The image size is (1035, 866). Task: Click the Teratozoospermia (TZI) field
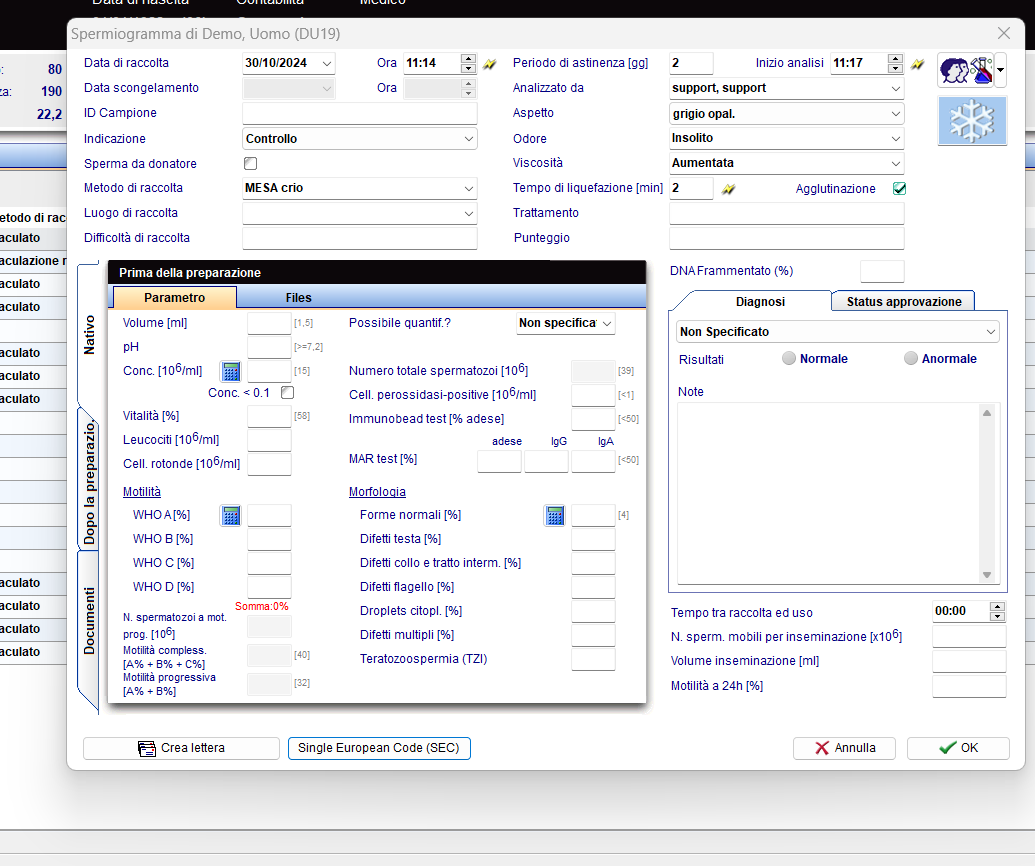point(593,659)
